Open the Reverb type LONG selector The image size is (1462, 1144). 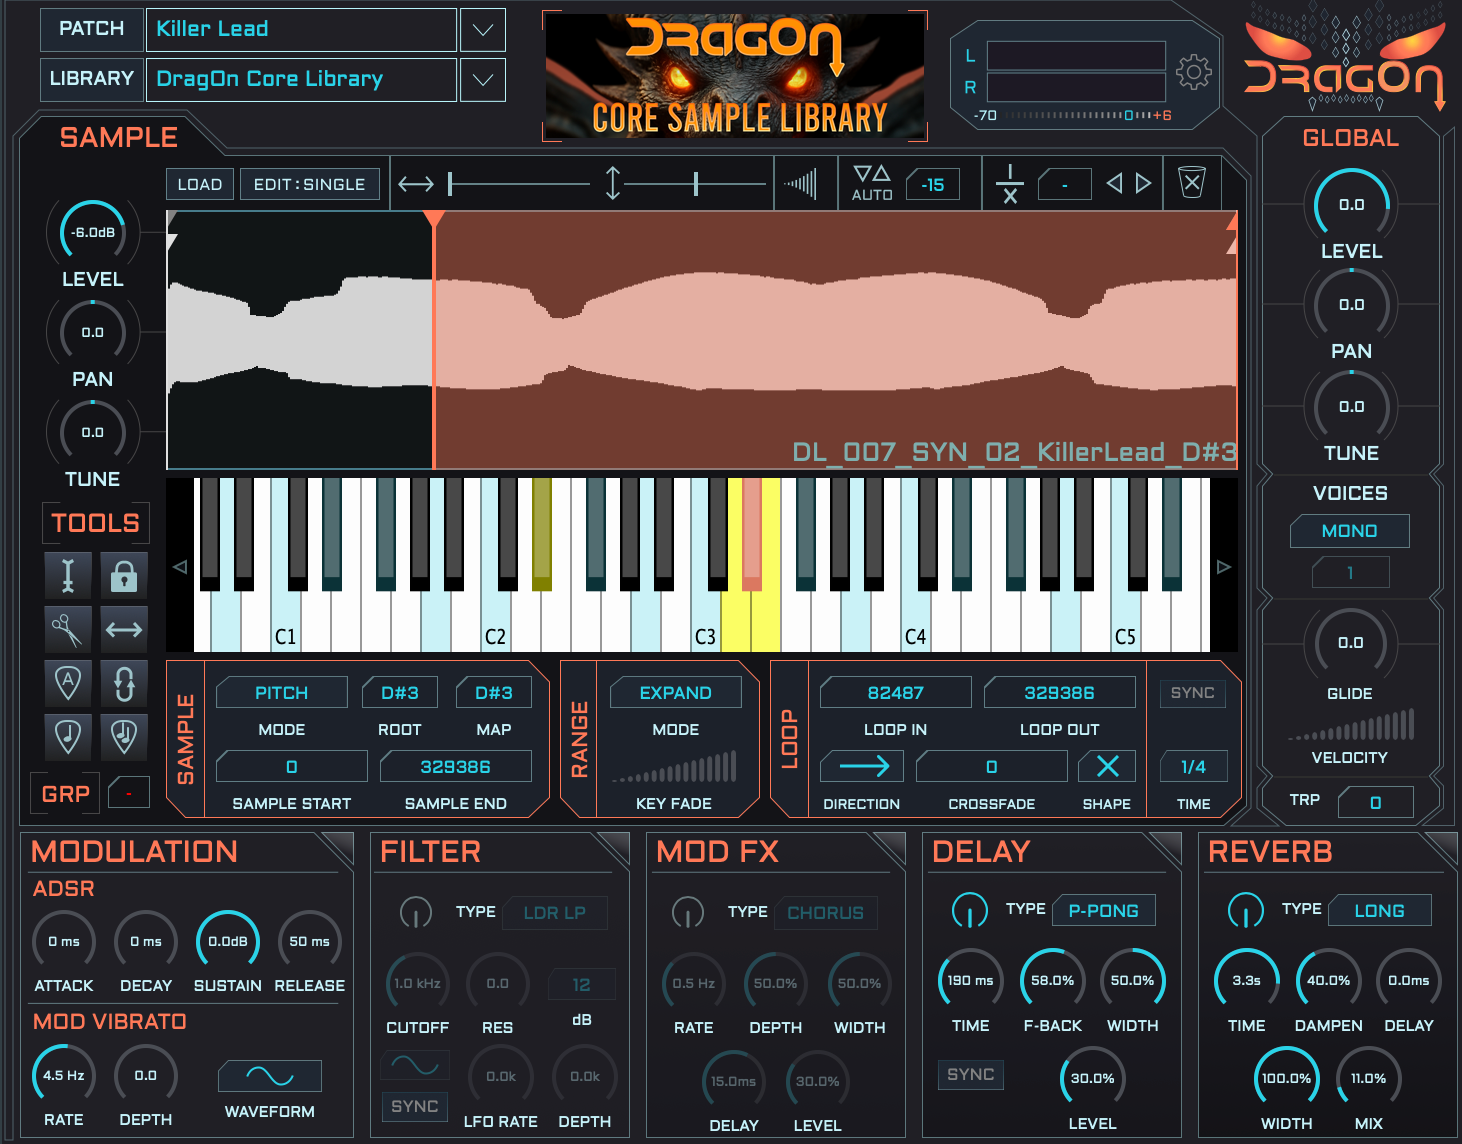point(1379,911)
